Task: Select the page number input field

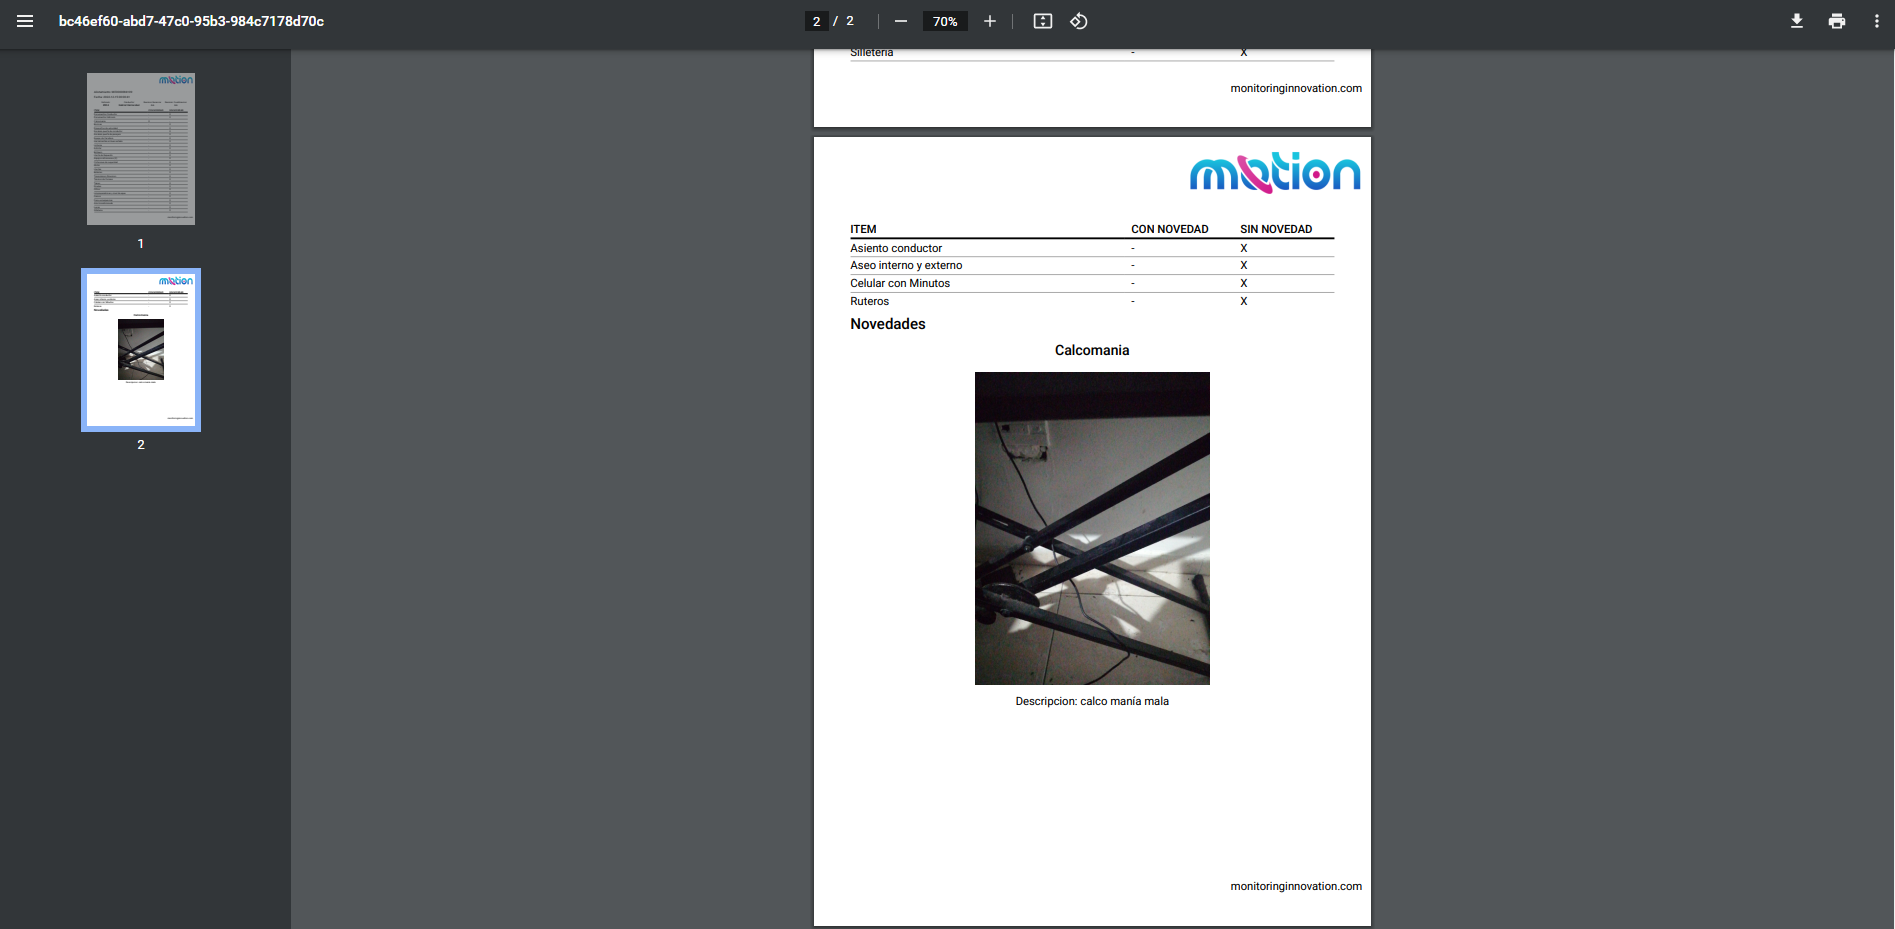Action: (x=816, y=21)
